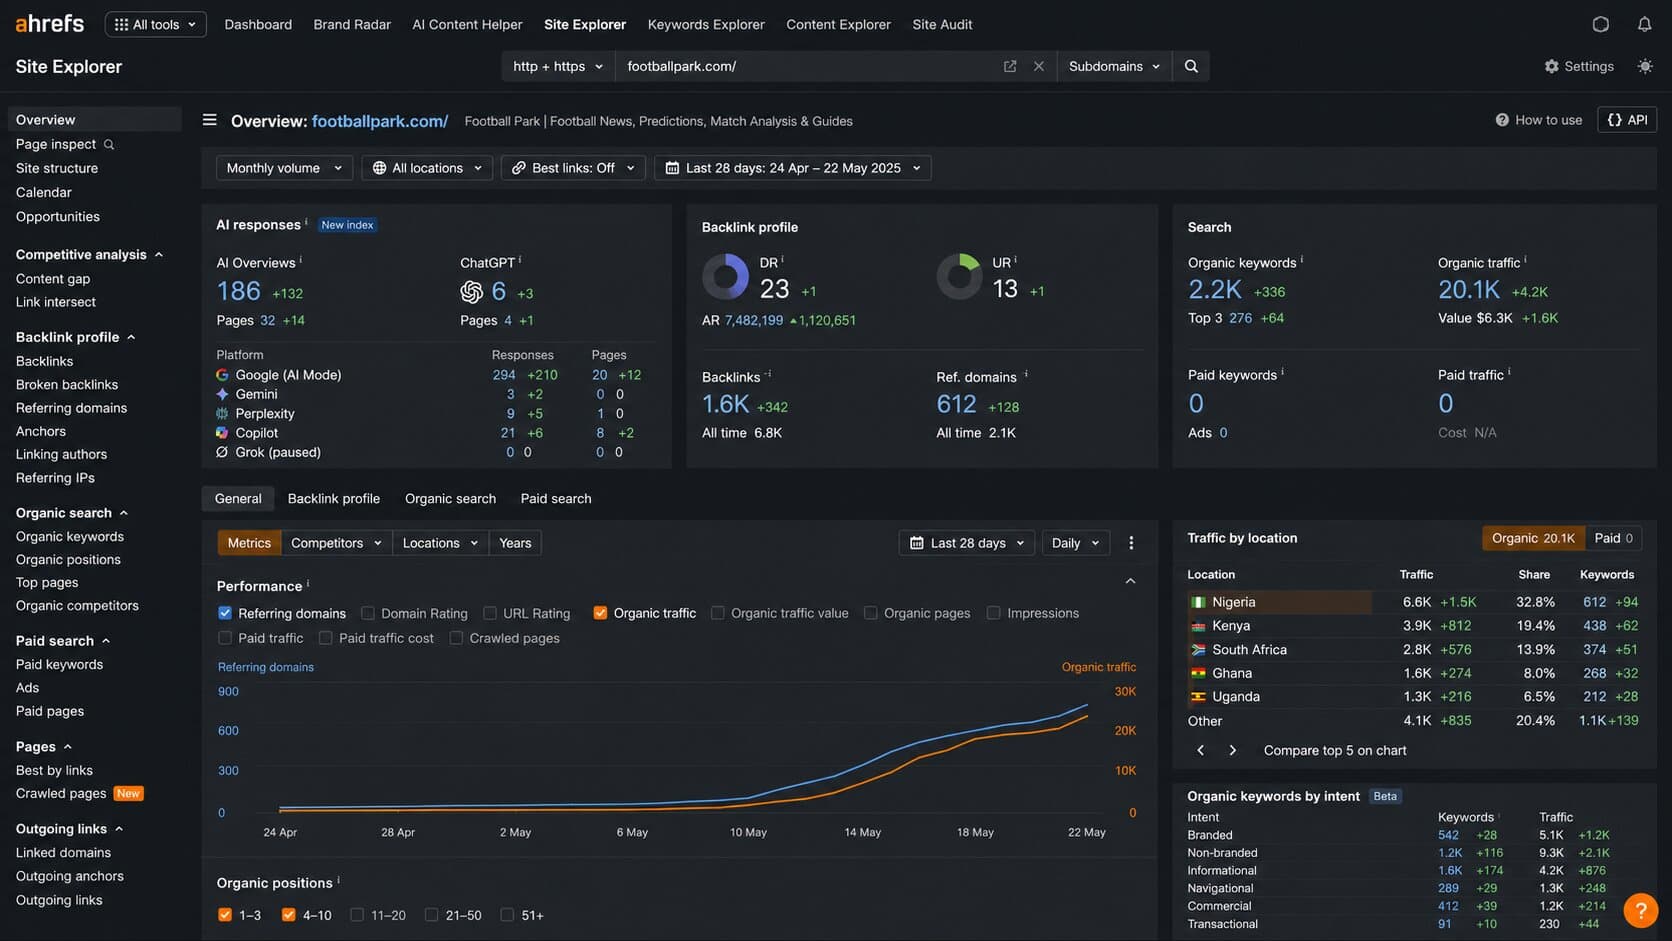This screenshot has height=941, width=1672.
Task: Open Keywords Explorer in top menu
Action: (x=706, y=24)
